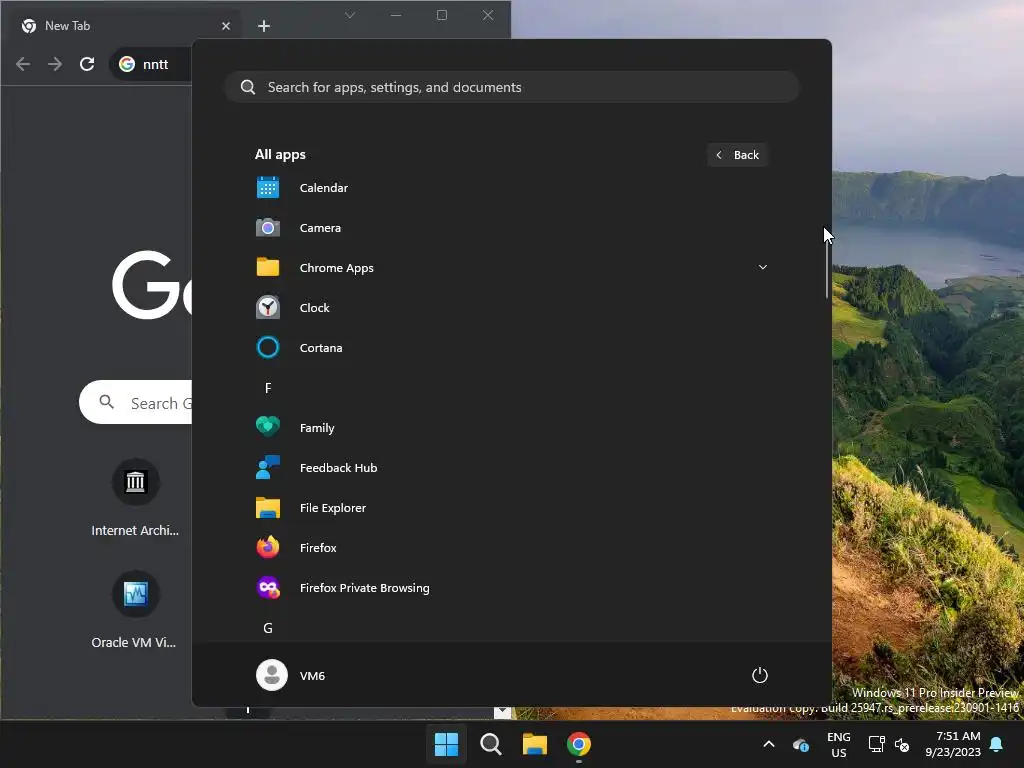The width and height of the screenshot is (1024, 768).
Task: Click Chrome's forward navigation arrow
Action: (55, 64)
